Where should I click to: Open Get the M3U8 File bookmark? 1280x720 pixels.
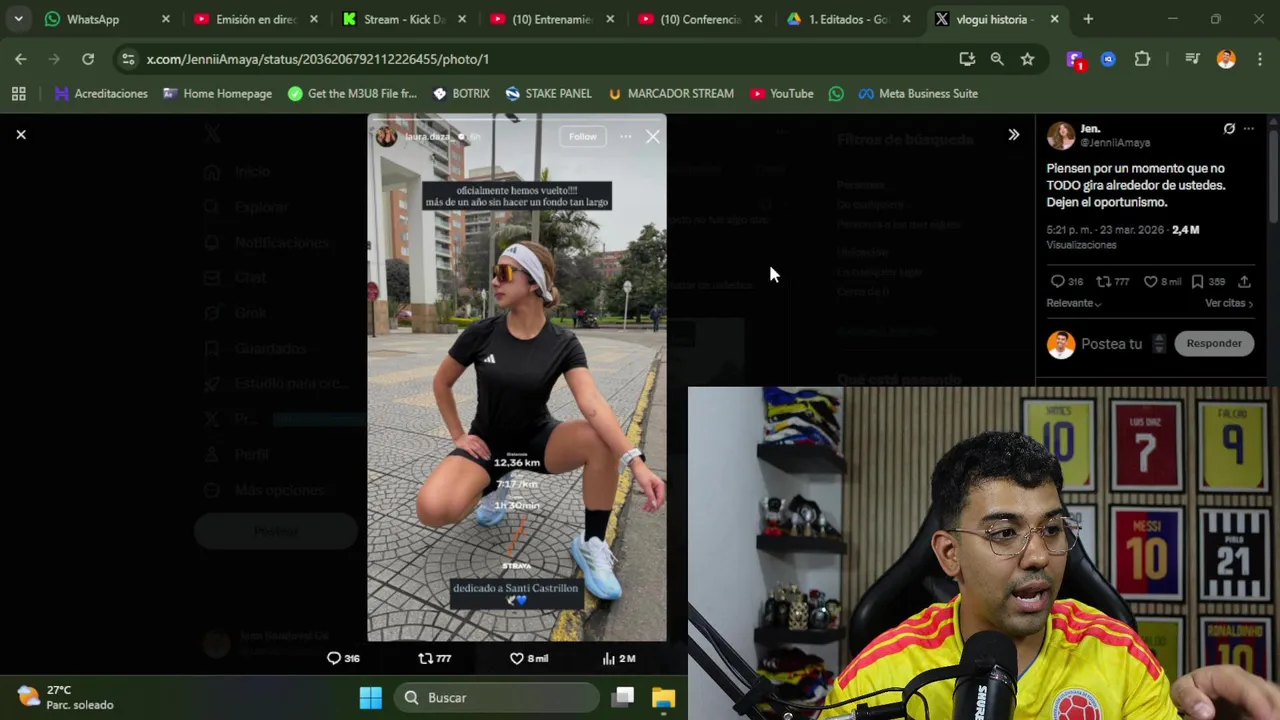352,93
